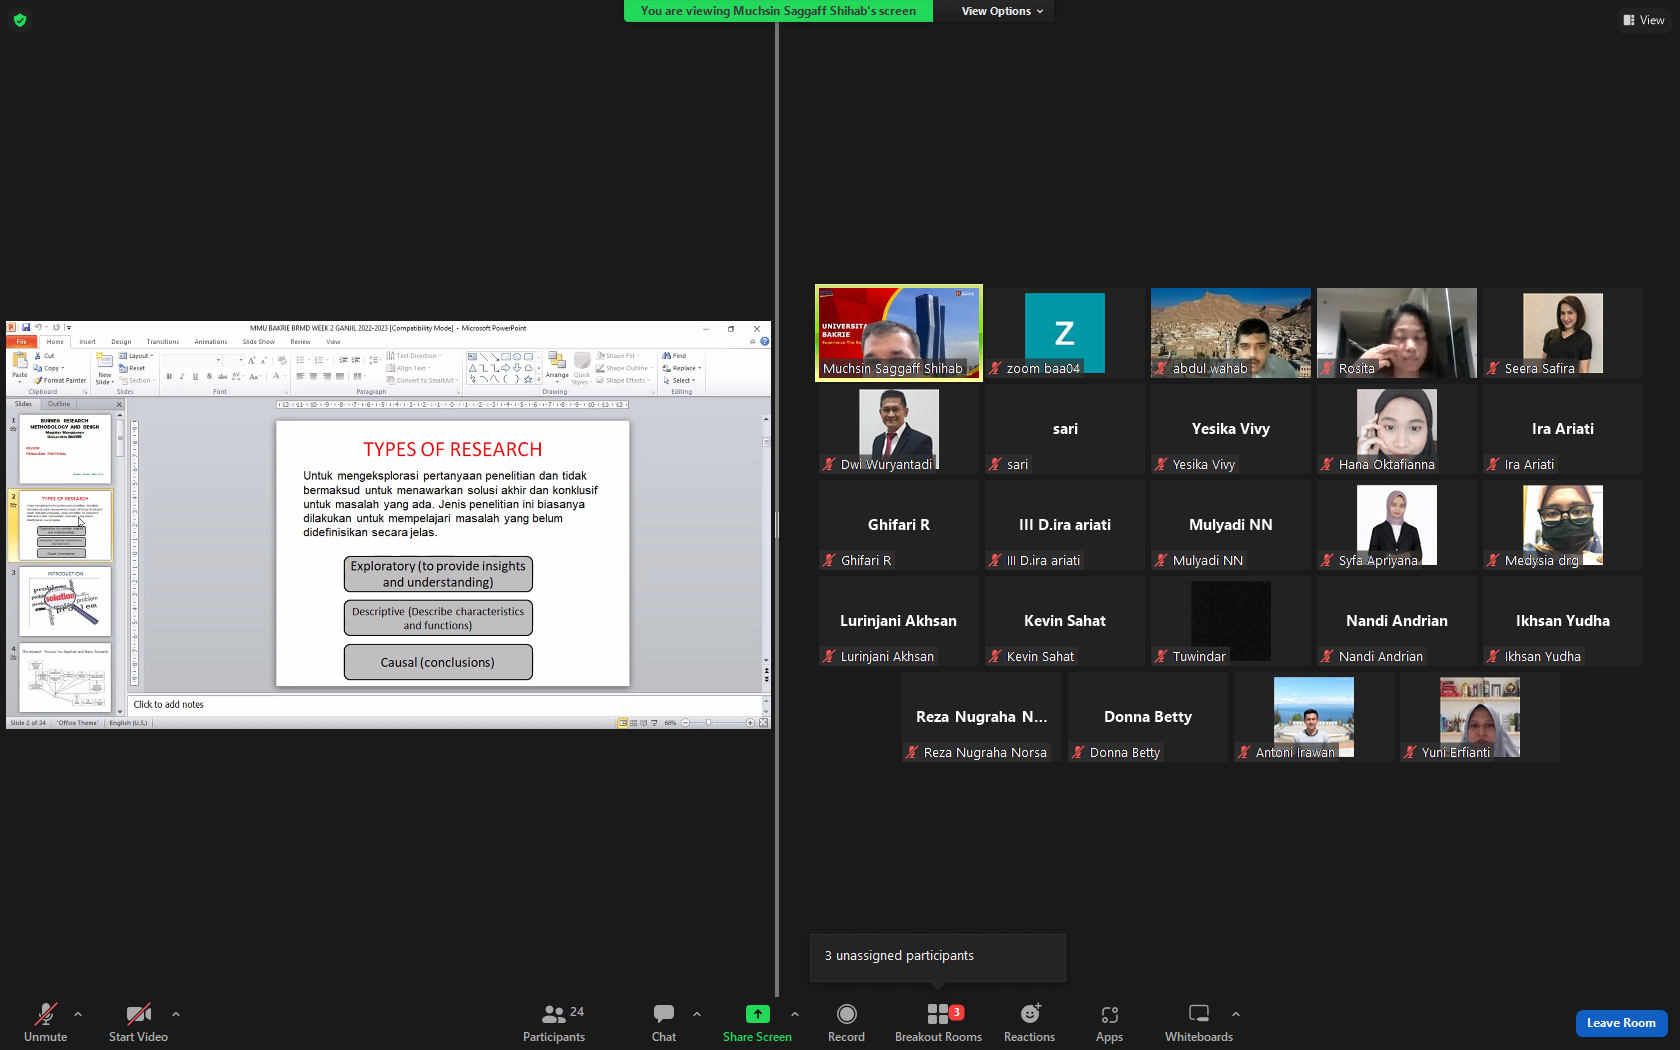This screenshot has width=1680, height=1050.
Task: Select Rosita's video tile
Action: tap(1397, 333)
